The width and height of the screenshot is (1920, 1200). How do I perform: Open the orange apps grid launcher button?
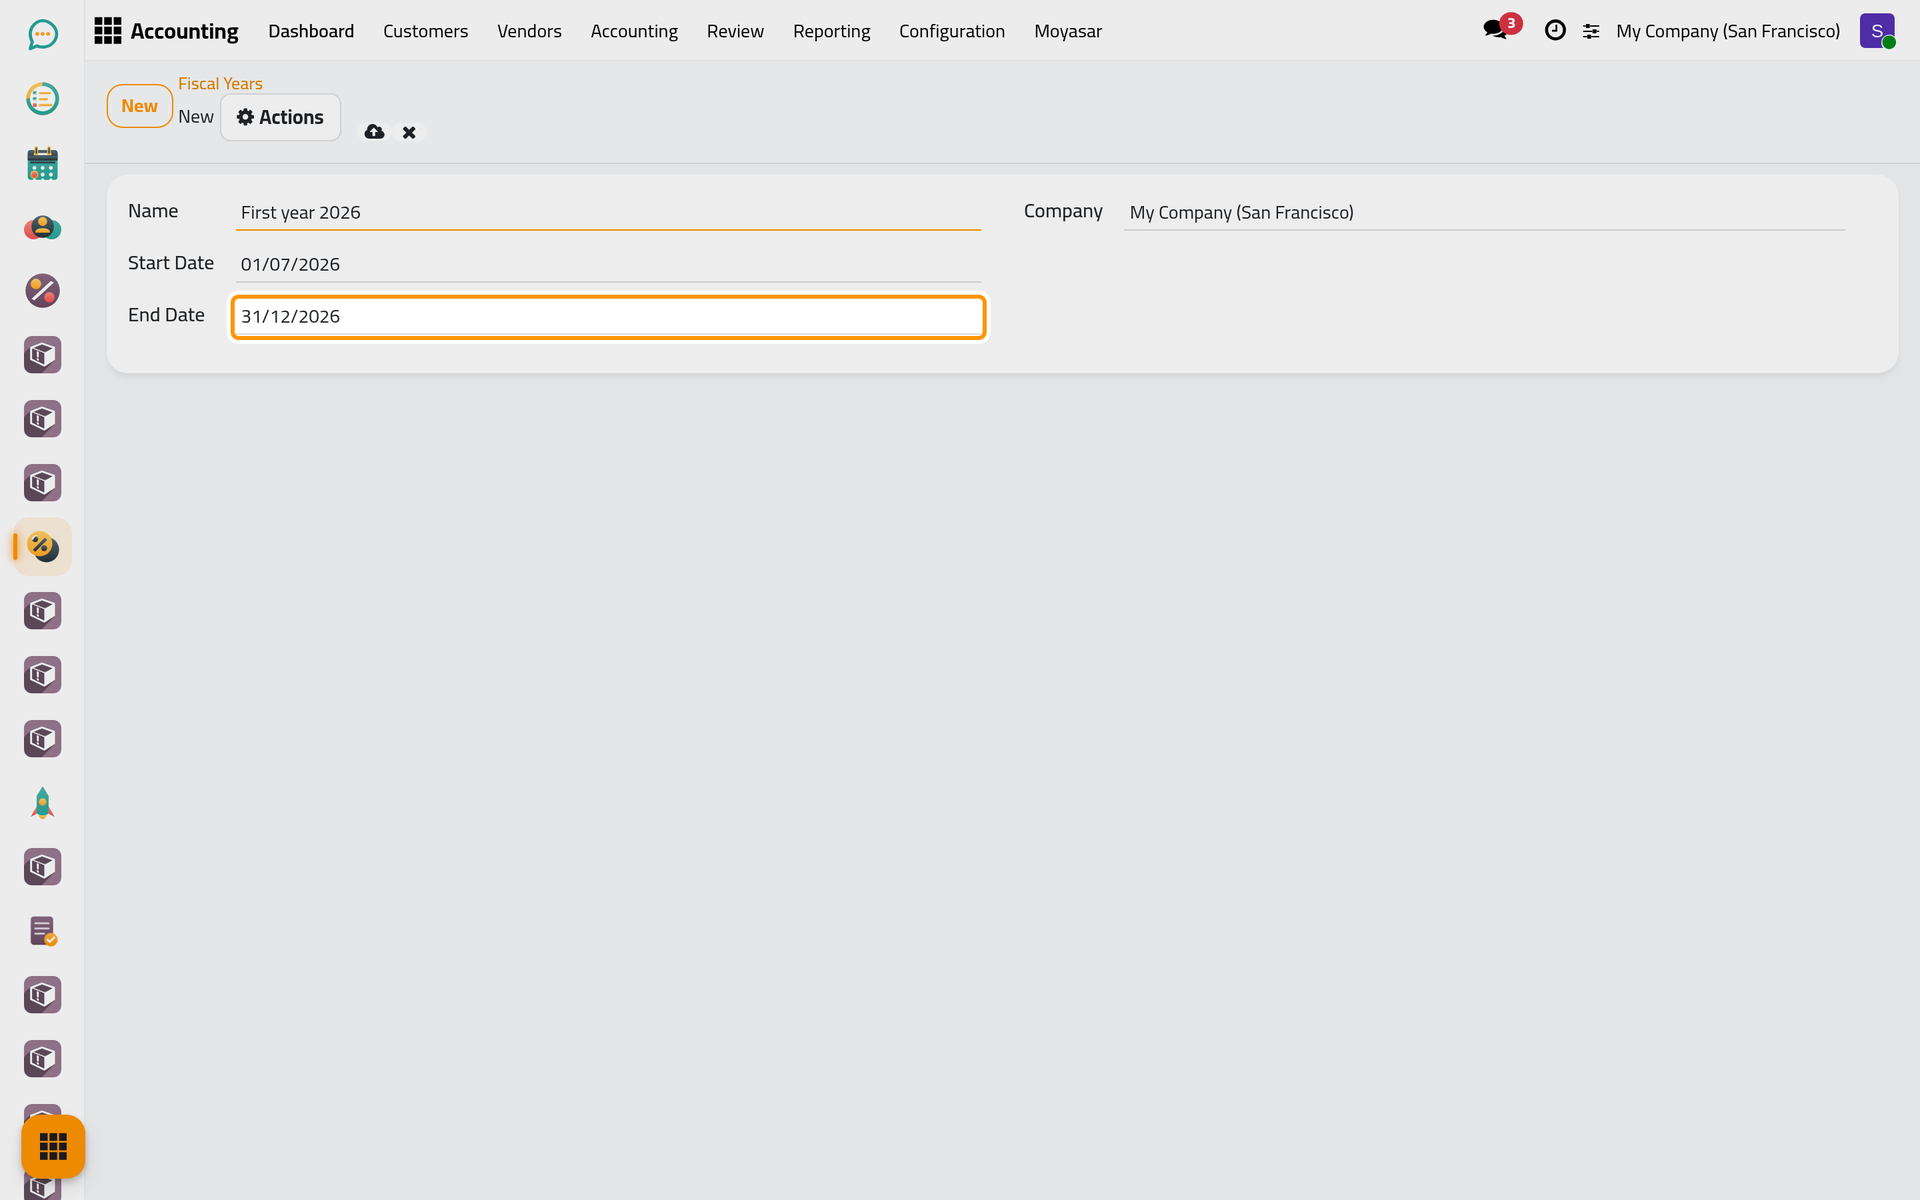pyautogui.click(x=53, y=1146)
